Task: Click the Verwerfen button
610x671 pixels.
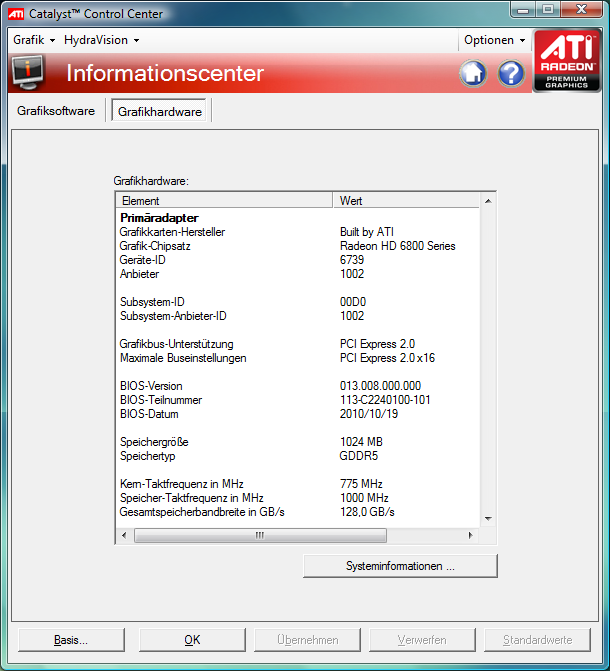Action: 422,640
